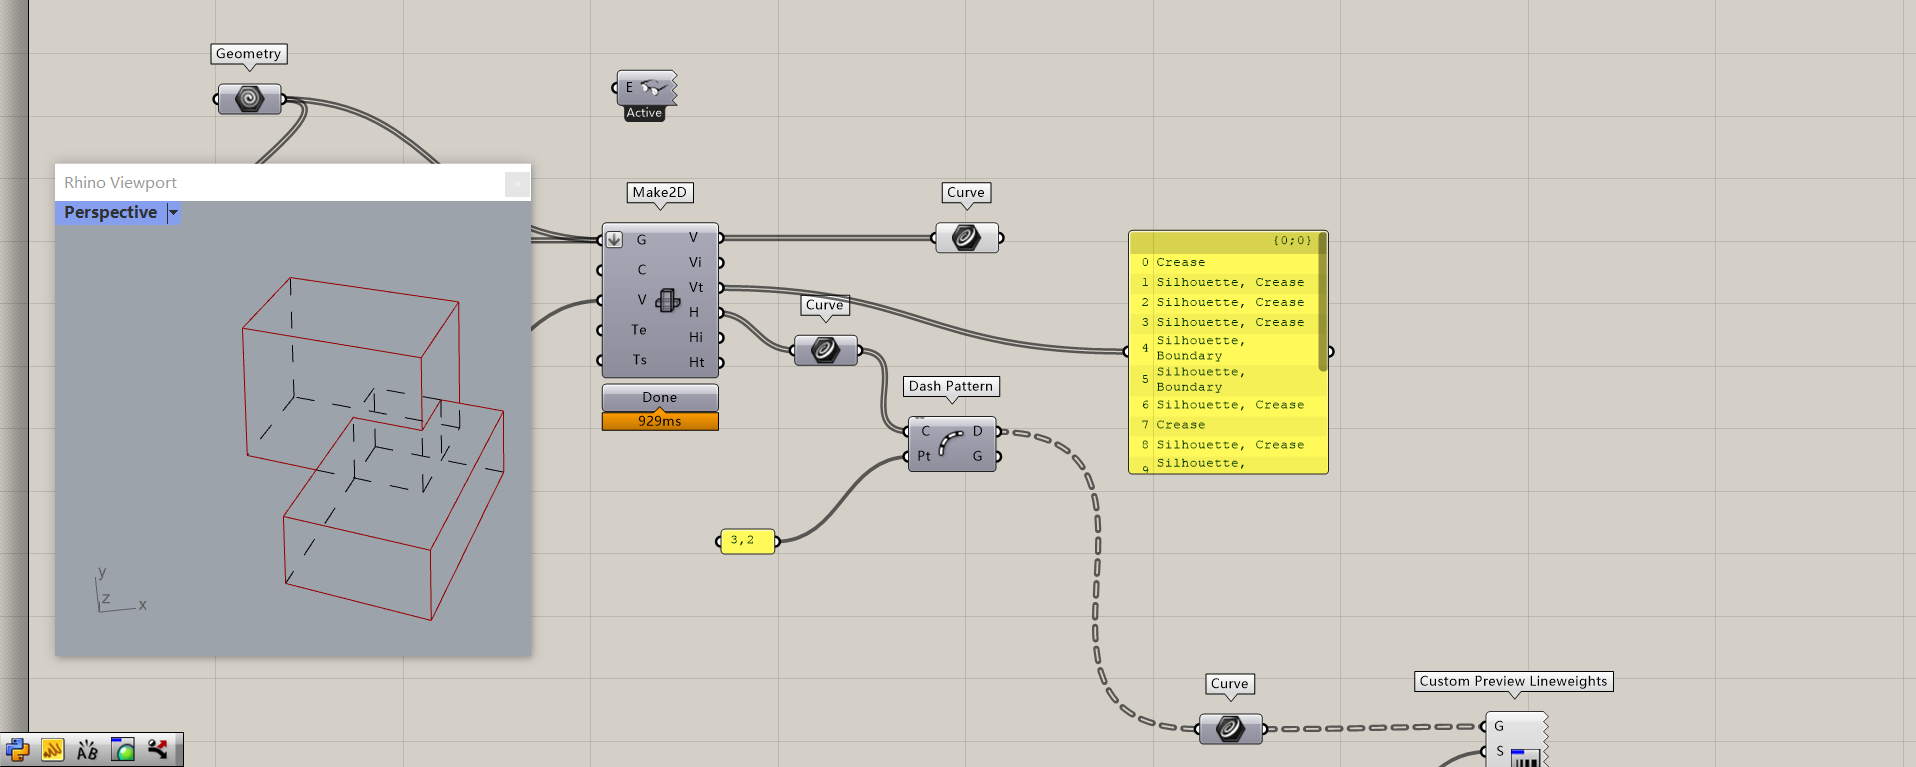Click the Hi output of Make2D
This screenshot has height=767, width=1916.
(696, 337)
